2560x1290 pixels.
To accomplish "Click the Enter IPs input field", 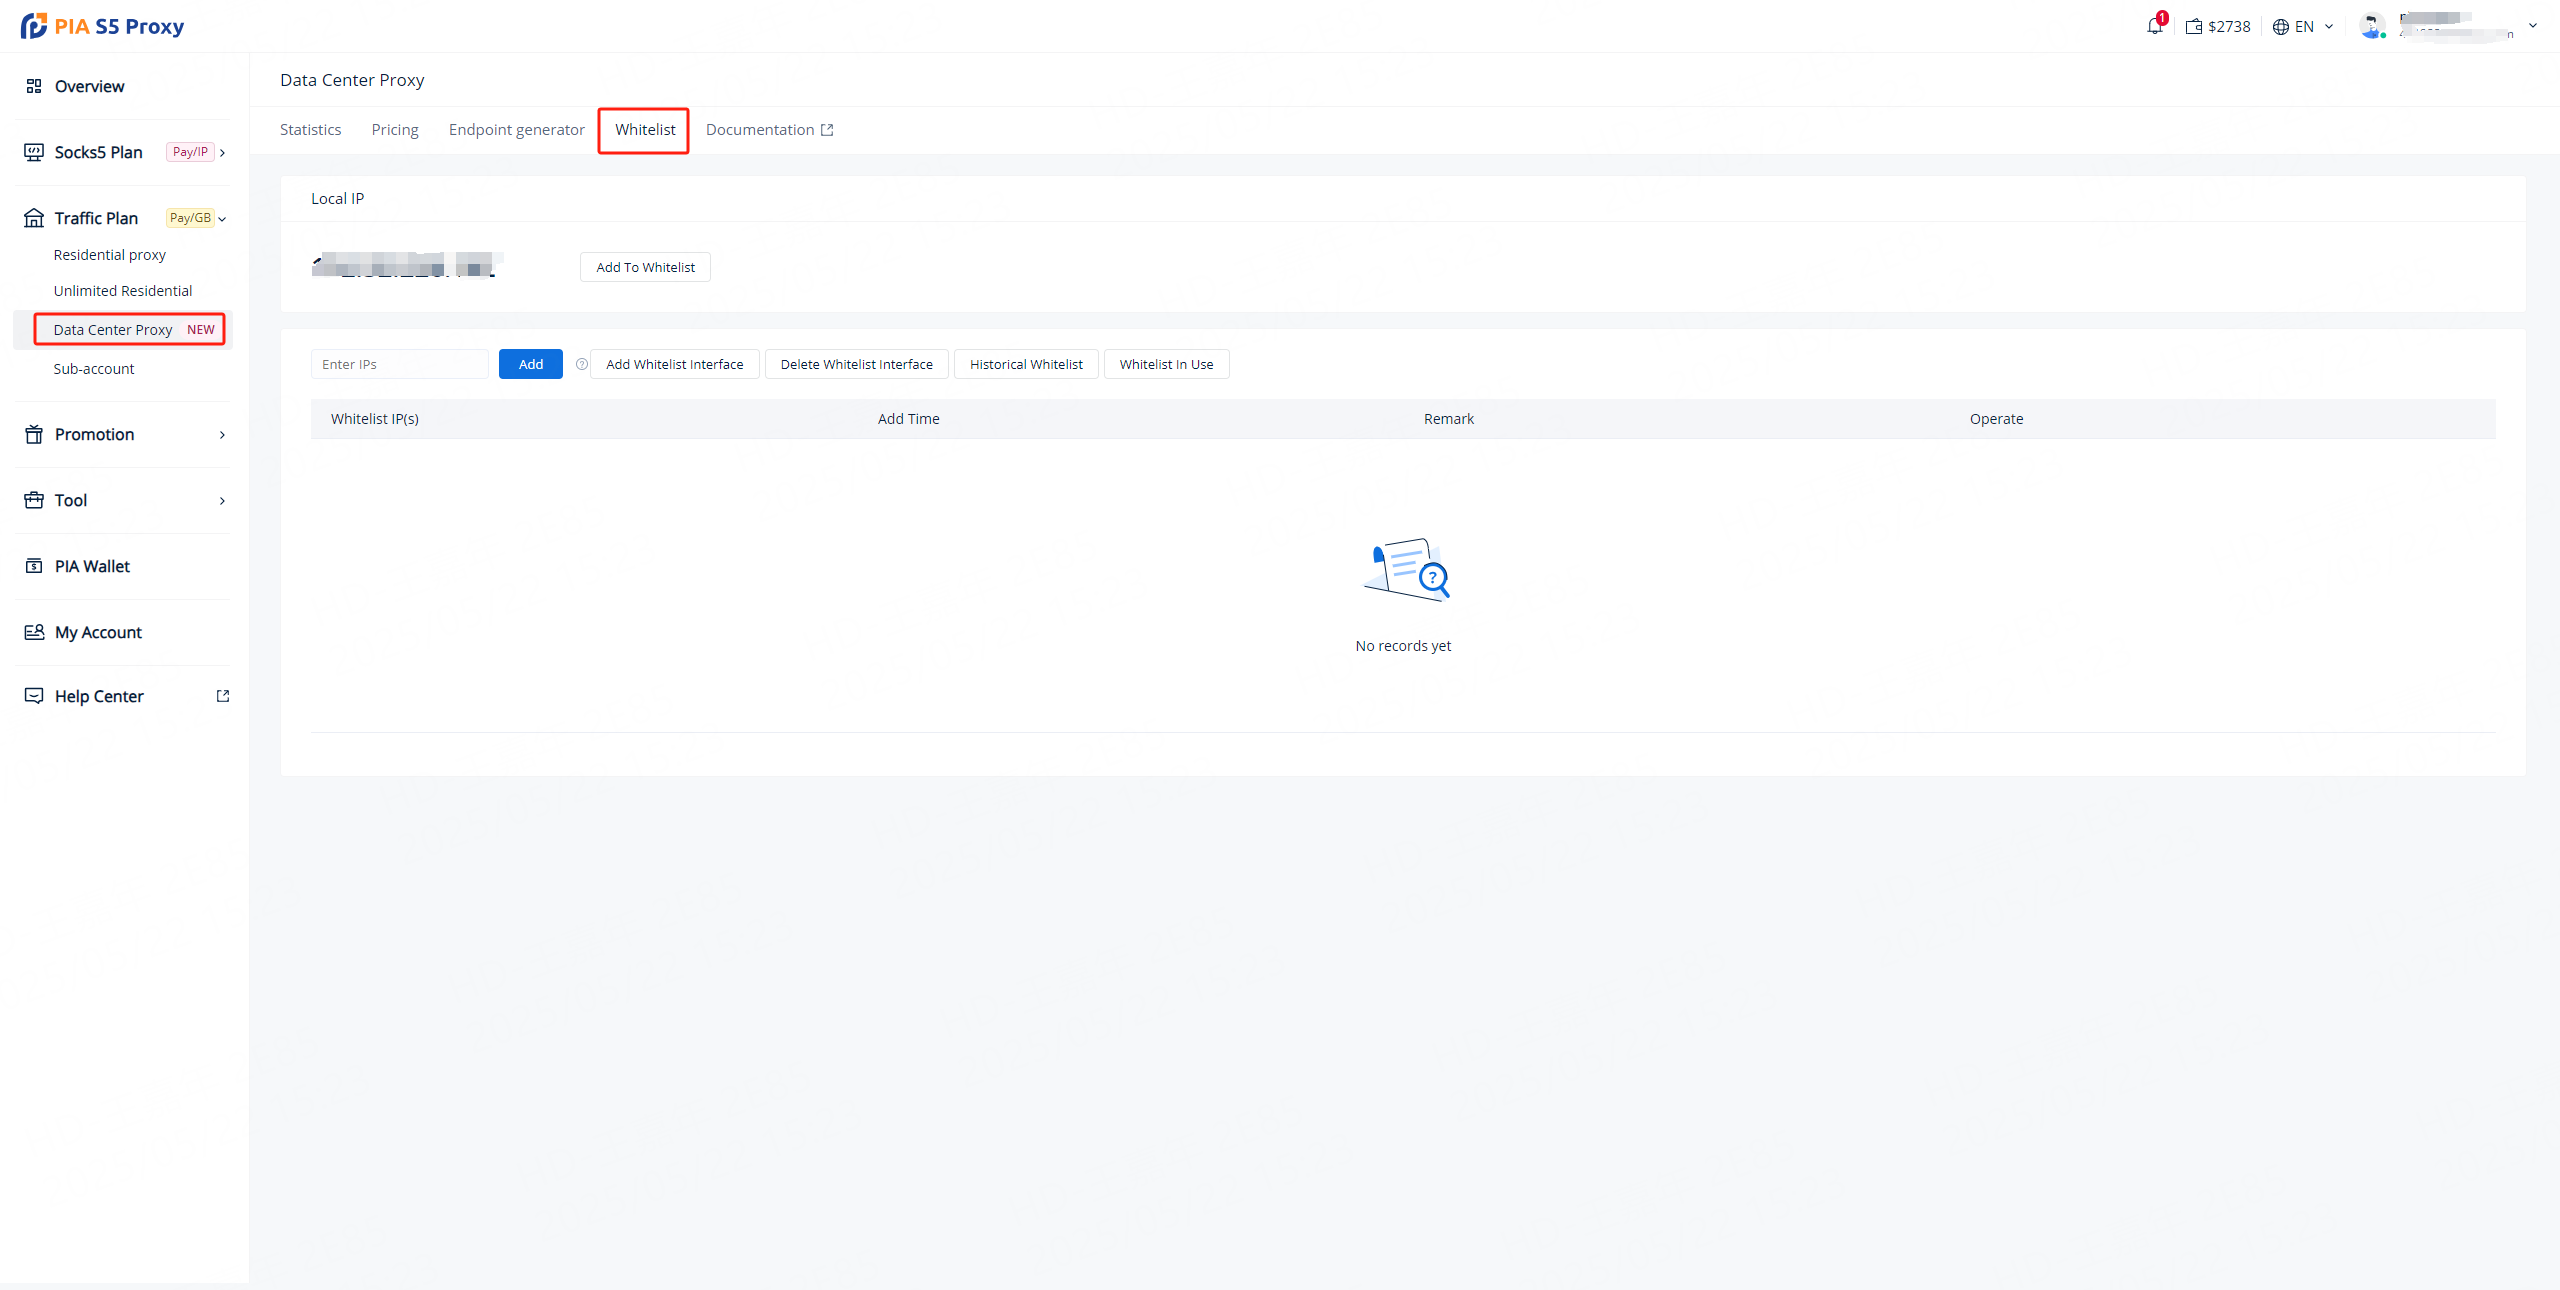I will pyautogui.click(x=399, y=364).
